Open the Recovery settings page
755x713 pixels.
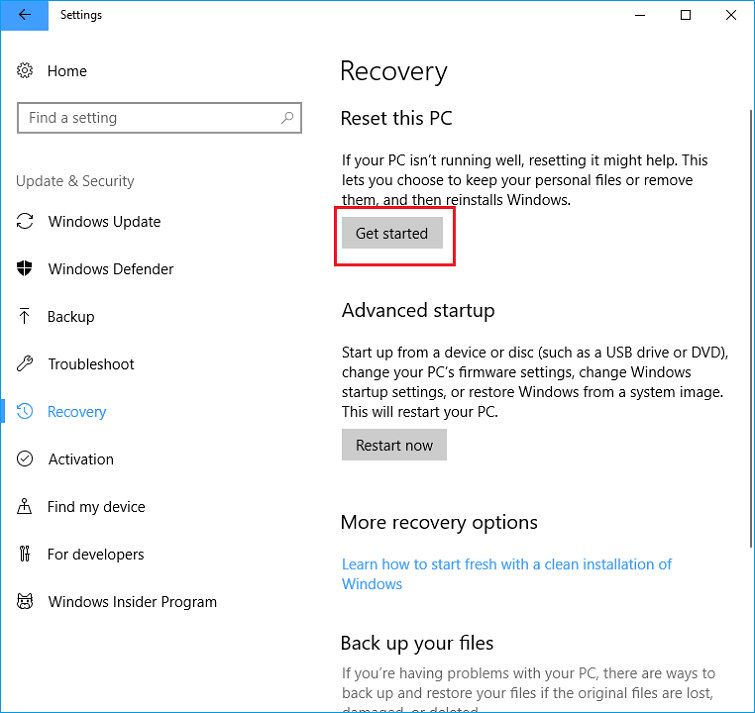pos(77,412)
